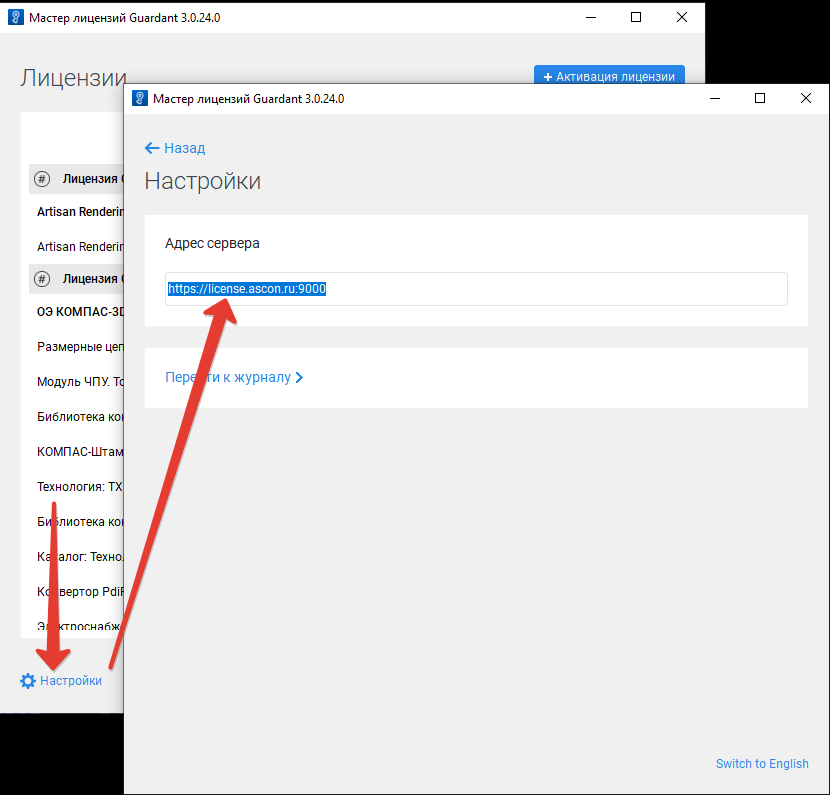Open the Настройки link at bottom left
Image resolution: width=830 pixels, height=795 pixels.
pyautogui.click(x=70, y=681)
